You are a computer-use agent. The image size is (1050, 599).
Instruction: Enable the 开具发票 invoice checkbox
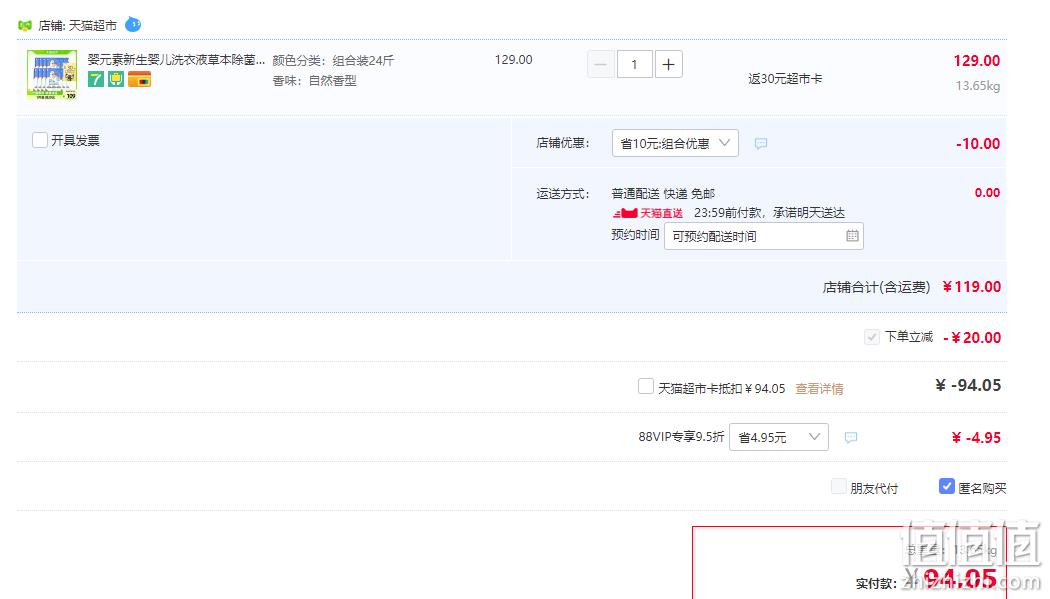(40, 140)
